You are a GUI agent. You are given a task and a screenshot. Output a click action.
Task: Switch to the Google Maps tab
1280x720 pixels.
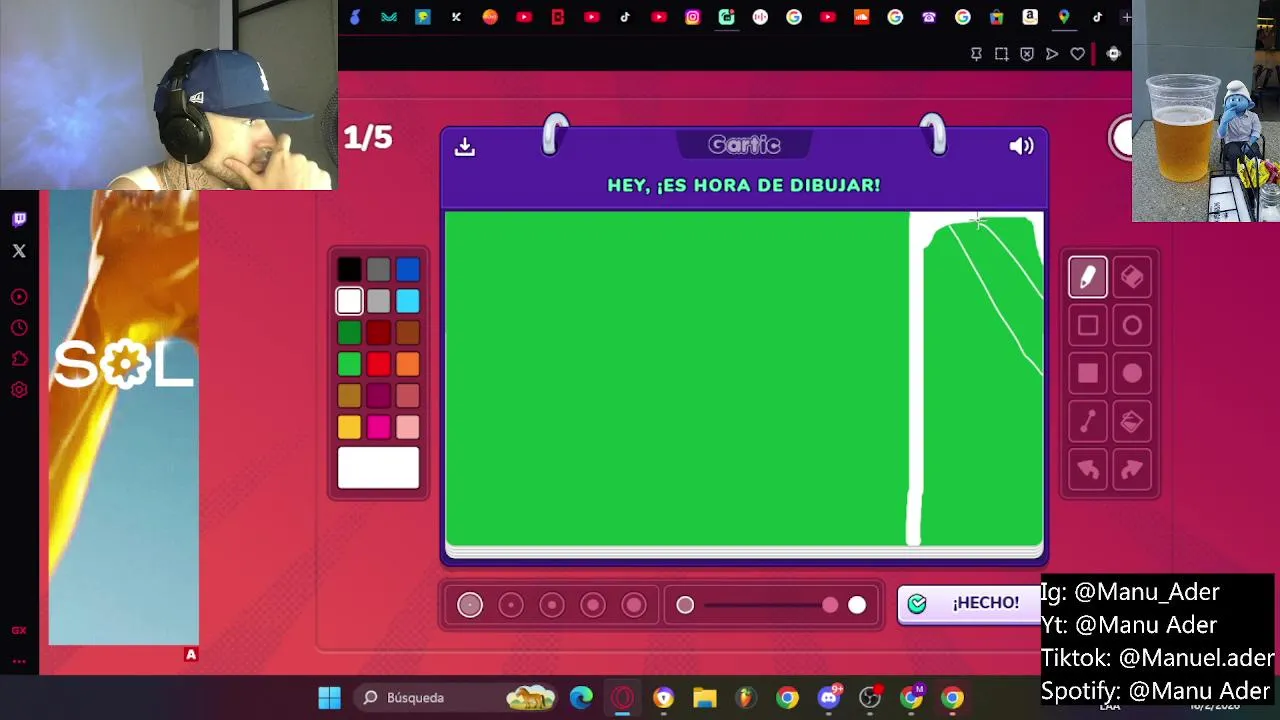(x=1063, y=17)
